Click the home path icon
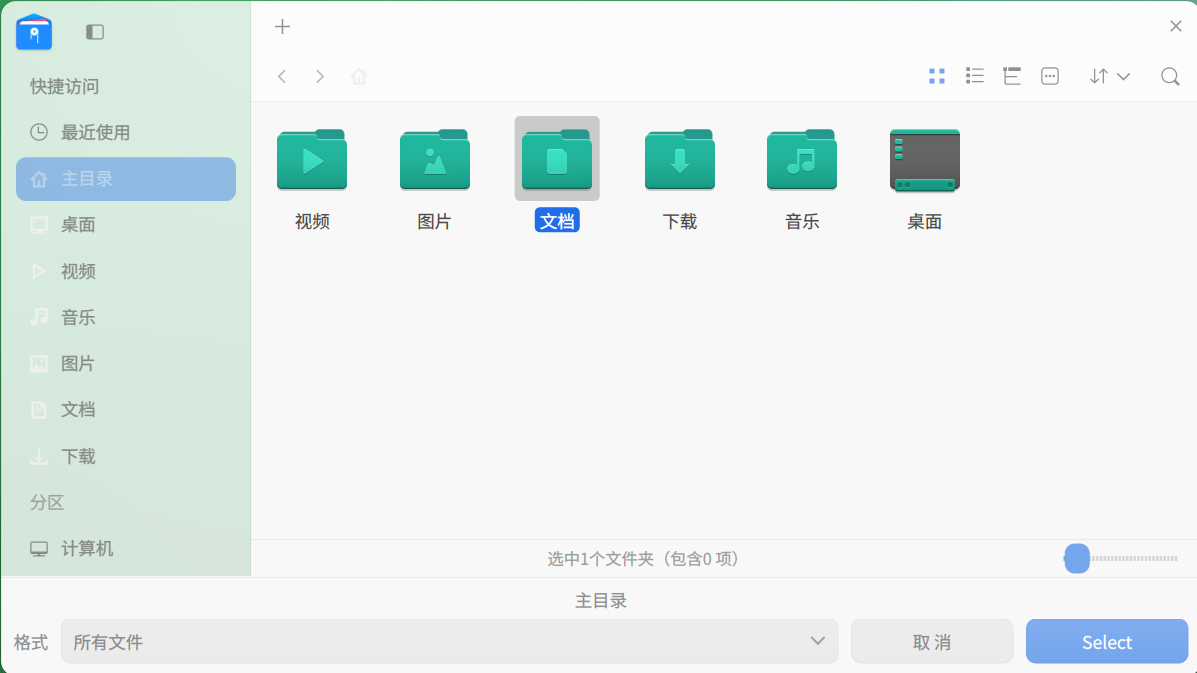 coord(359,76)
